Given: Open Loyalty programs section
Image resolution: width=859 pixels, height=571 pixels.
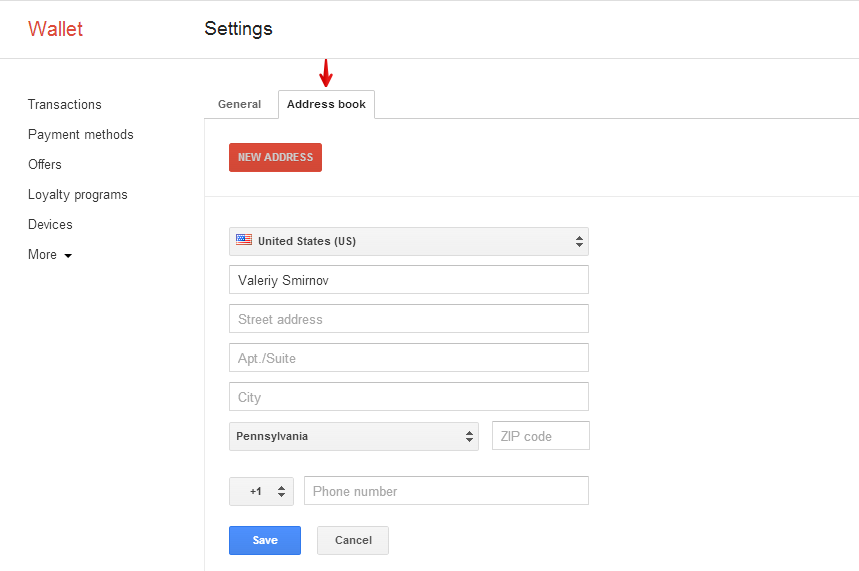Looking at the screenshot, I should pyautogui.click(x=77, y=194).
